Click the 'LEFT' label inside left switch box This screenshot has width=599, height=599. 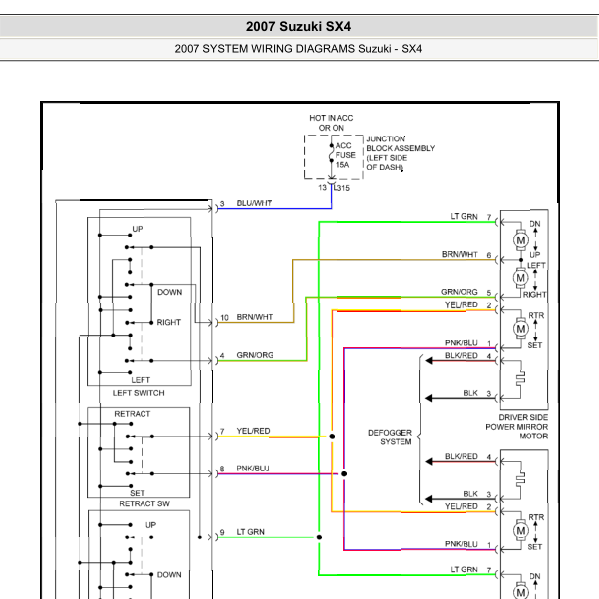(141, 380)
